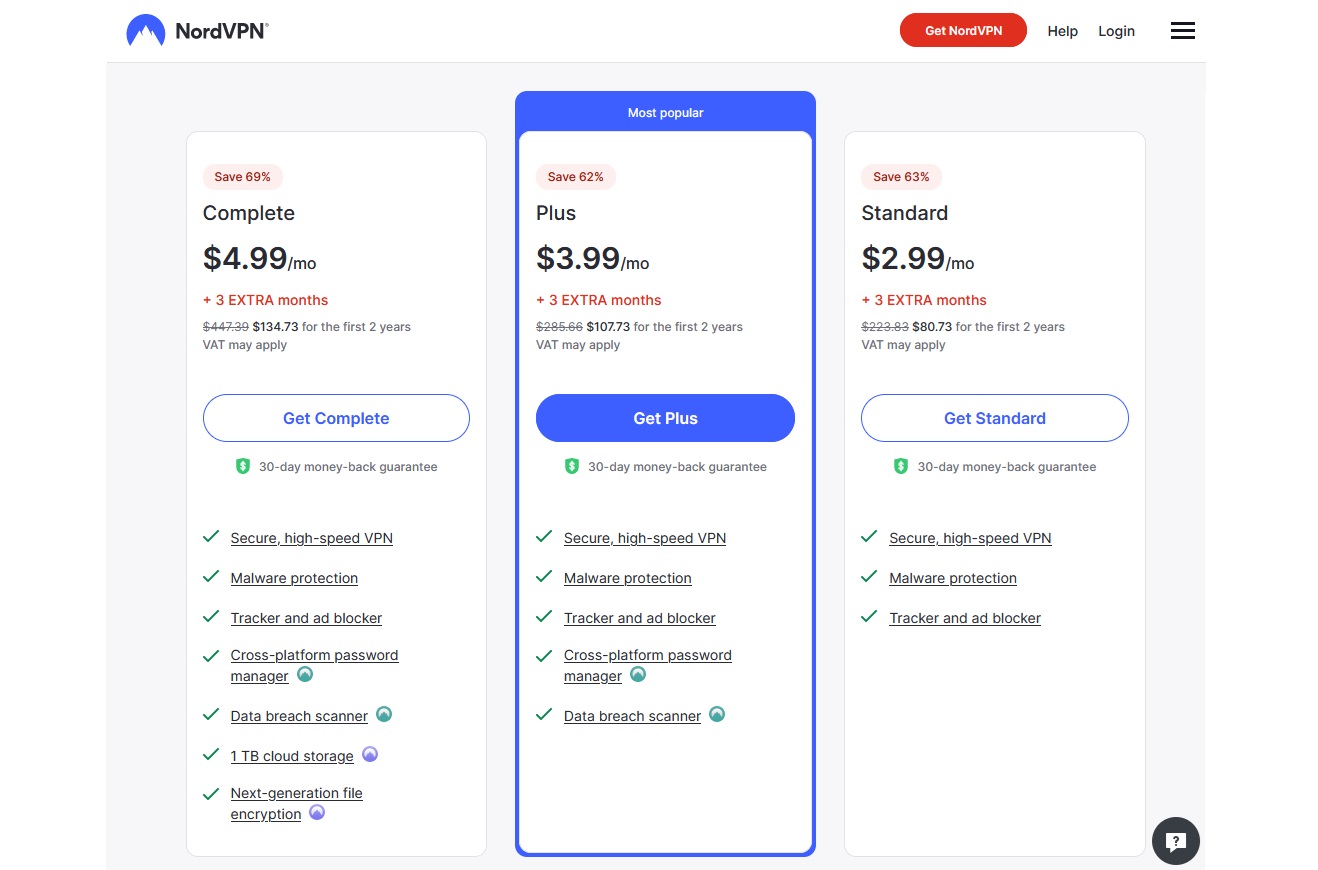Click the red Get NordVPN button
The height and width of the screenshot is (870, 1318).
[963, 31]
